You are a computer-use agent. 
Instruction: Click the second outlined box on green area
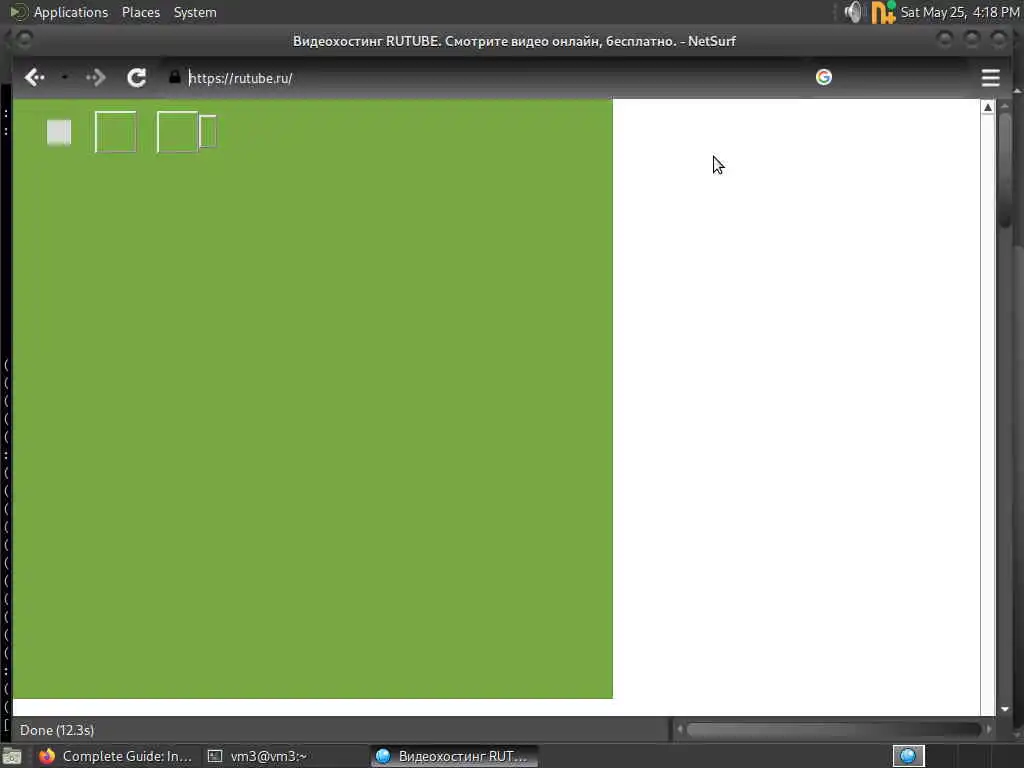(177, 132)
